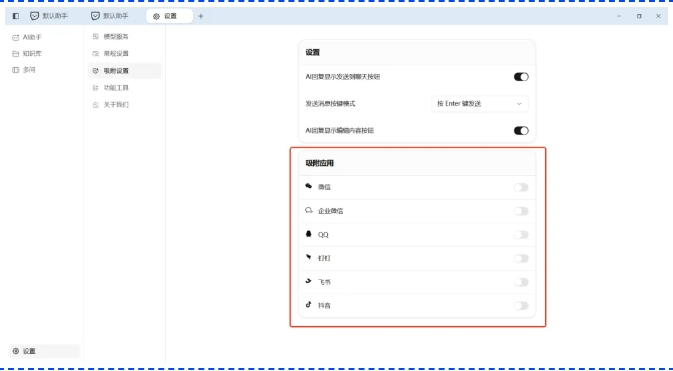Open 知识库 in the left sidebar

tap(27, 54)
